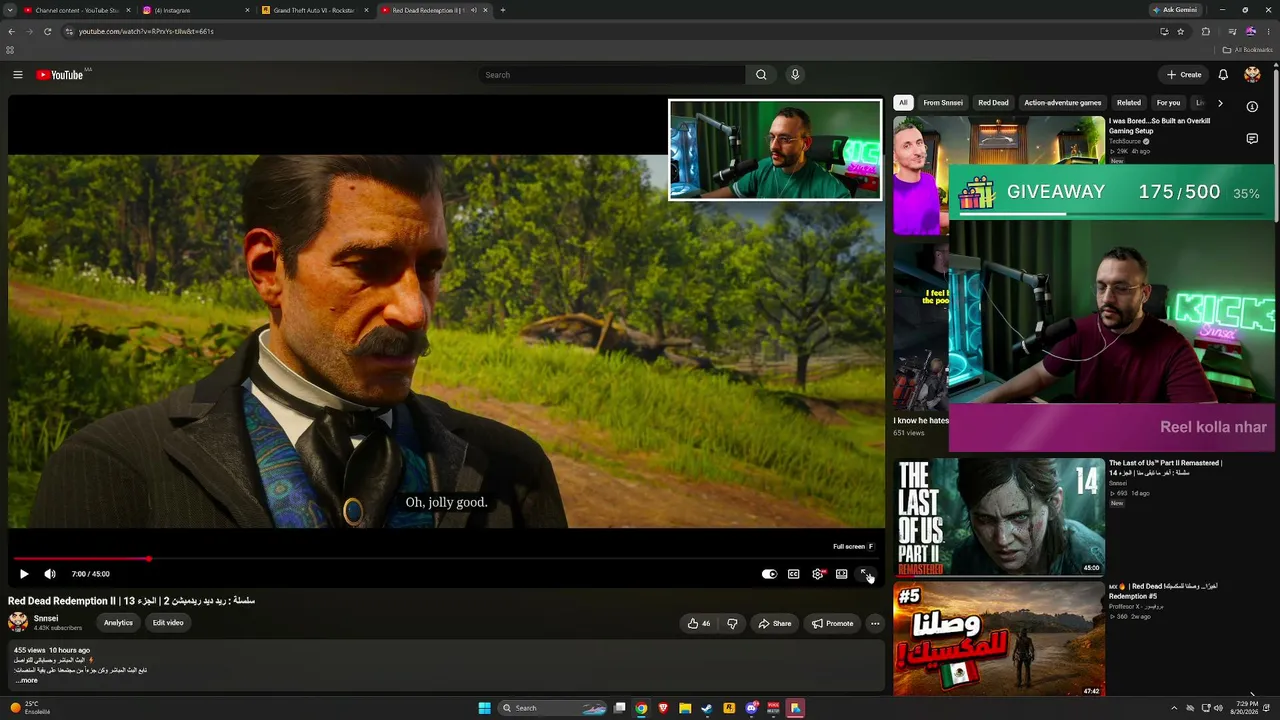This screenshot has height=720, width=1280.
Task: Click Edit video button
Action: coord(168,623)
